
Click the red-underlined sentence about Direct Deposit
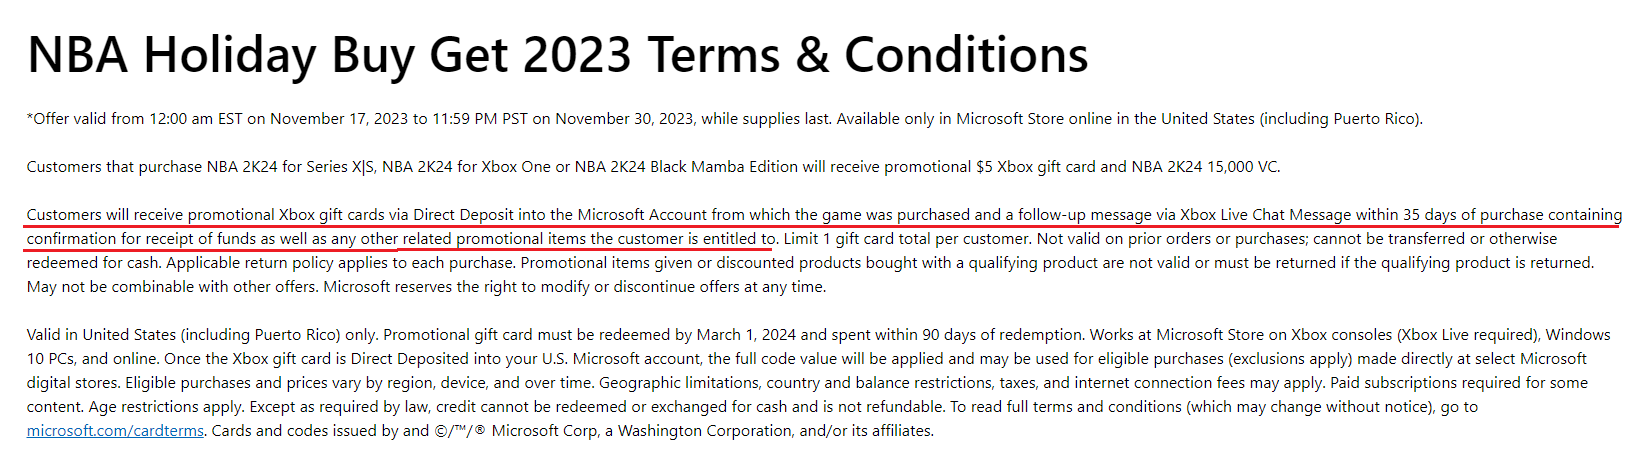824,227
